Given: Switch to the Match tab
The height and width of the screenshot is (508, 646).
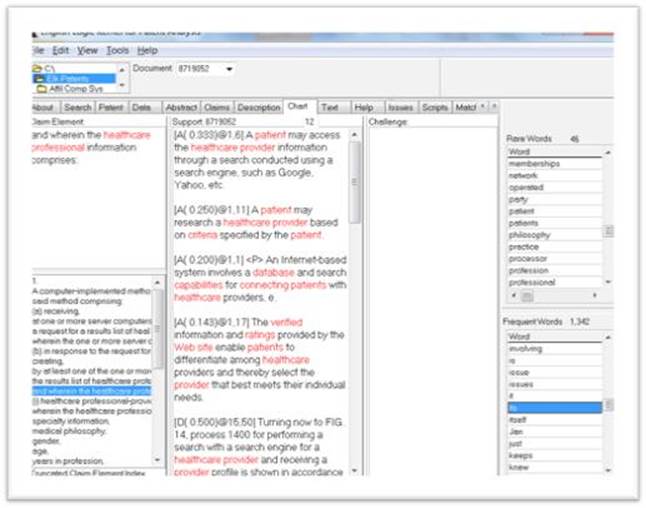Looking at the screenshot, I should [x=466, y=108].
